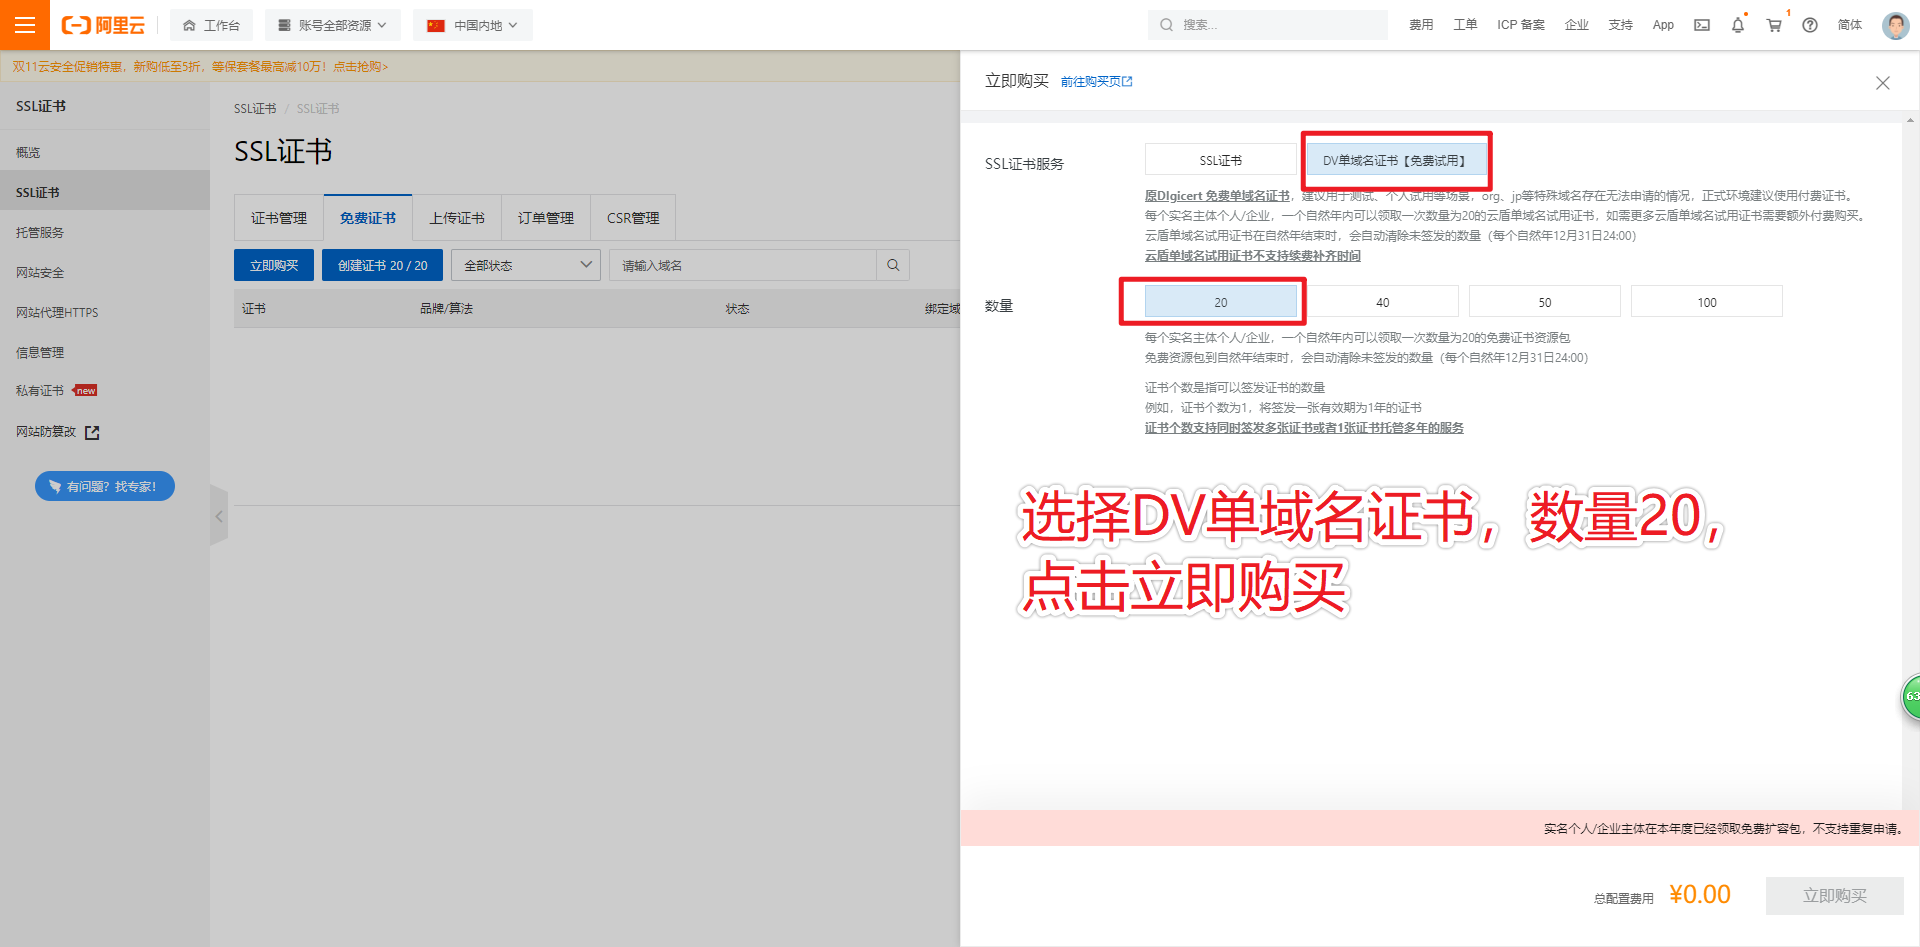Screen dimensions: 1920x947
Task: Open ICP 备案 menu
Action: tap(1520, 25)
